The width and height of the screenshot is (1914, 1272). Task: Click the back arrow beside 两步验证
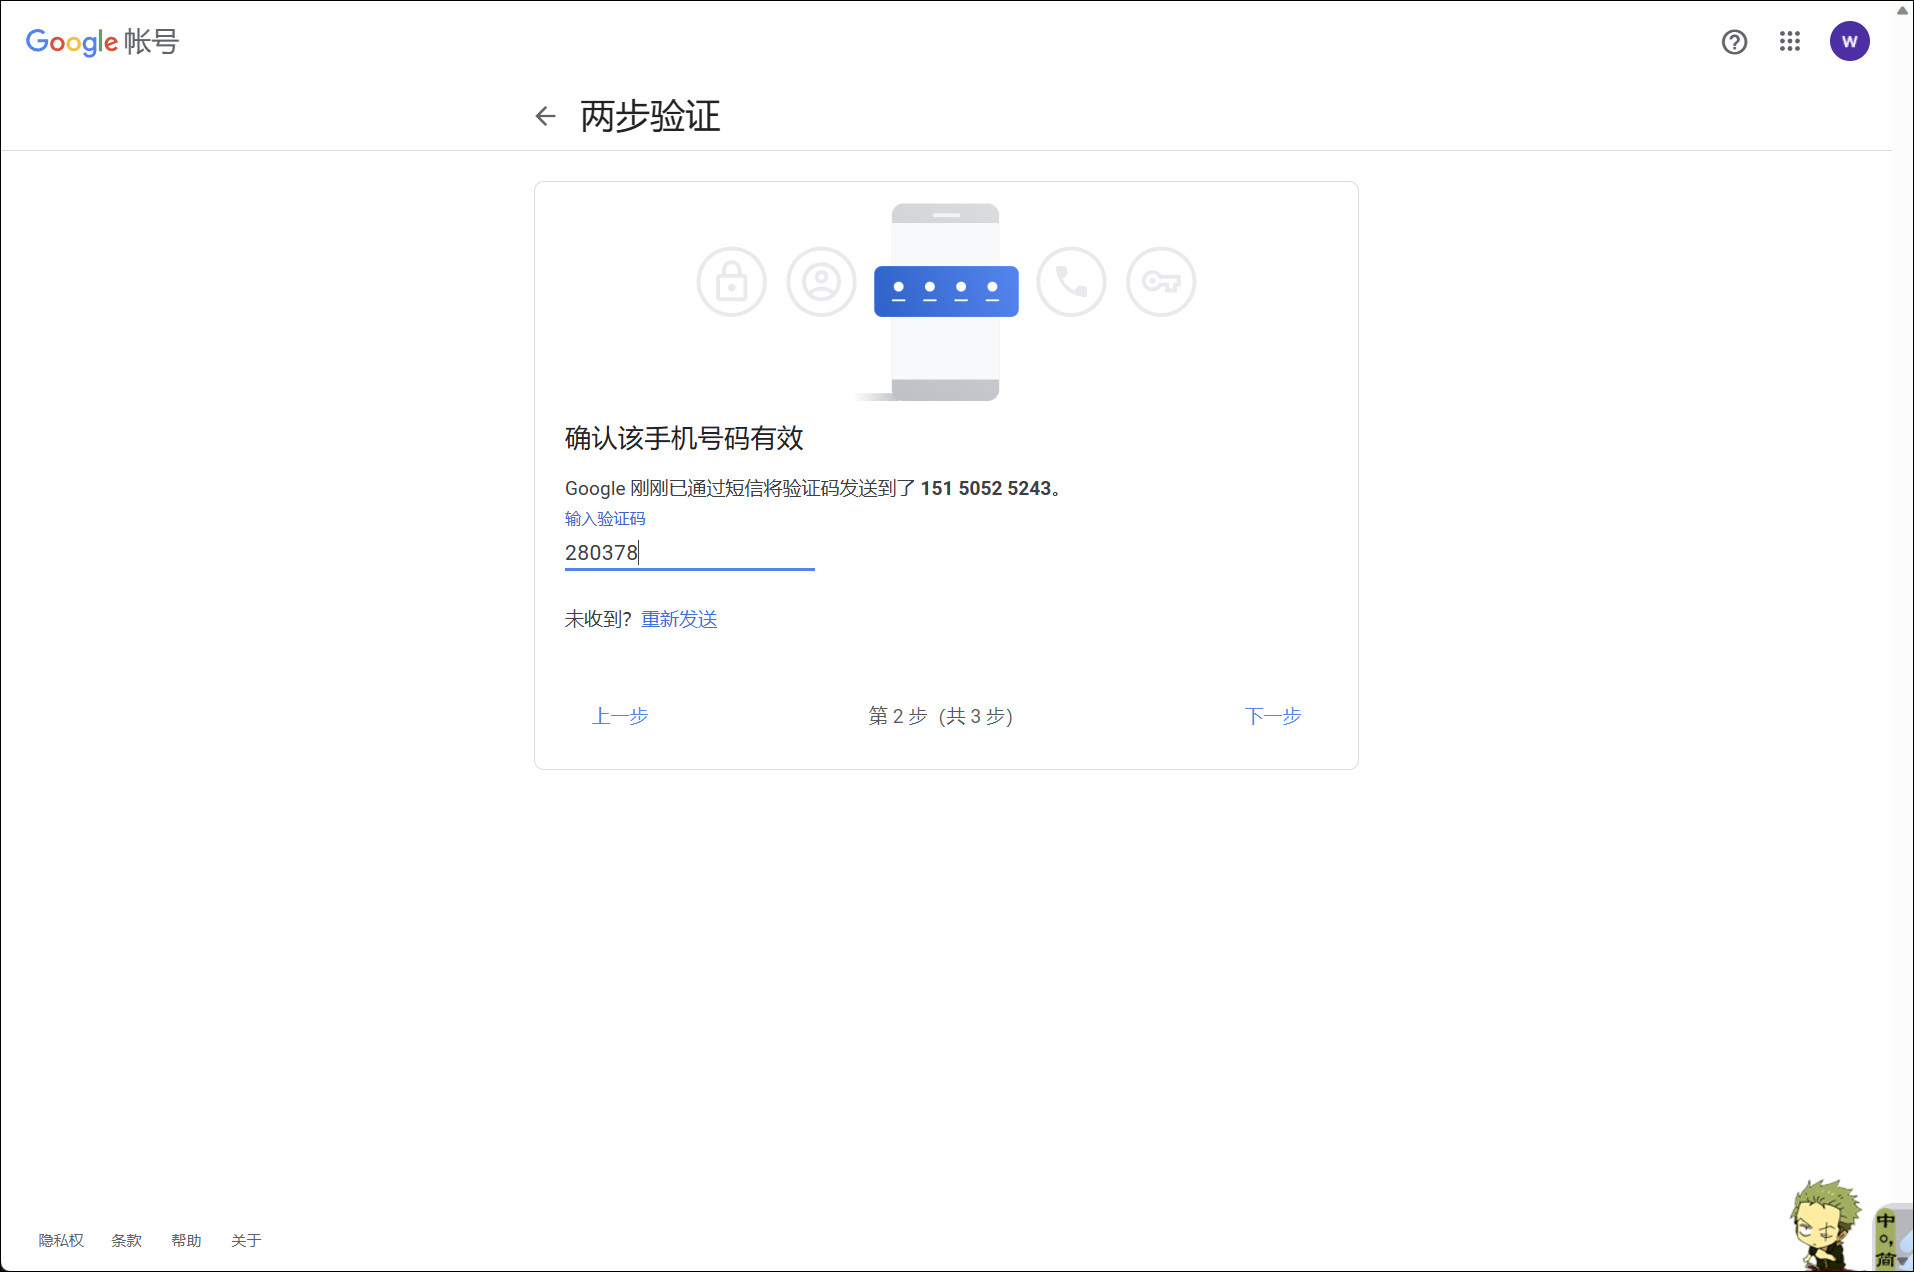pos(545,117)
